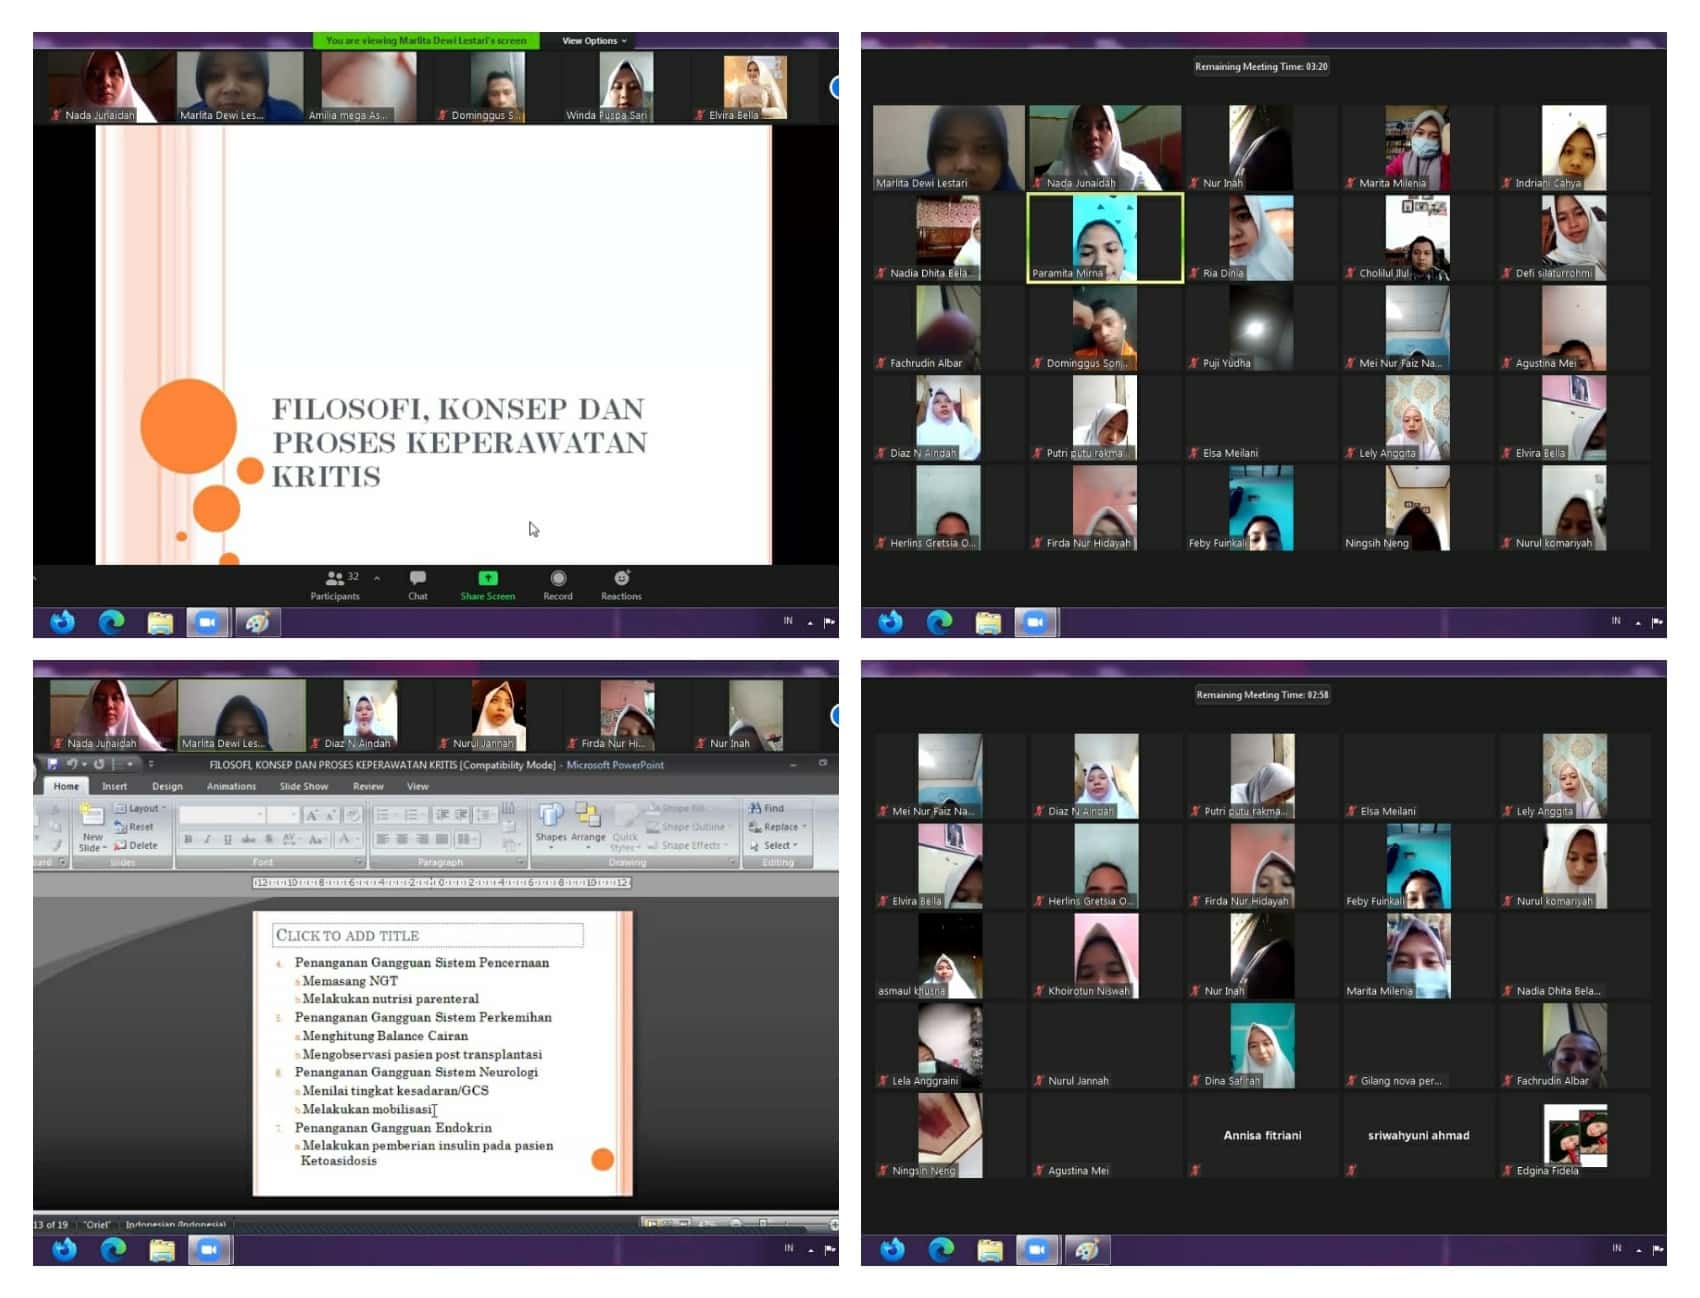Switch to the Slide Show ribbon tab
The image size is (1700, 1298).
[303, 787]
